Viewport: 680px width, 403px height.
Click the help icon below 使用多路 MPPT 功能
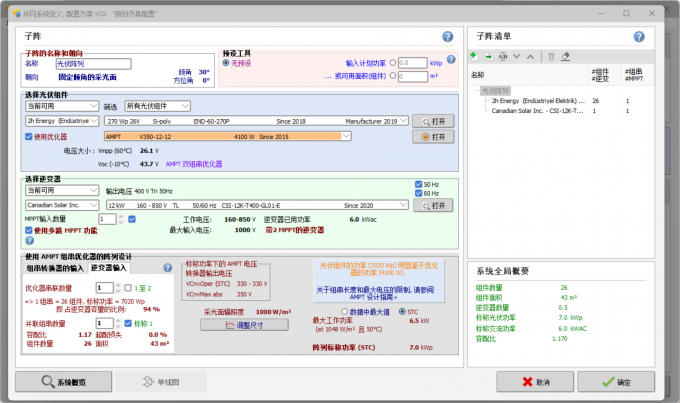click(29, 240)
